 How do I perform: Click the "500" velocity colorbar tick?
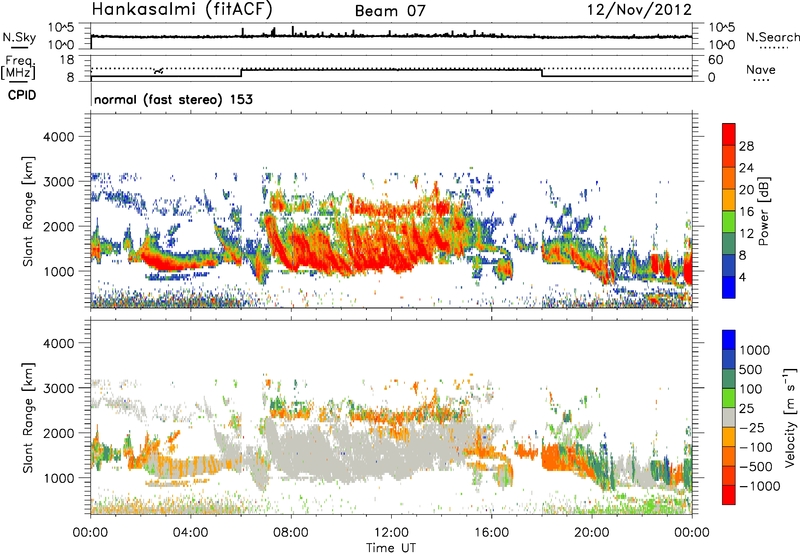(x=751, y=369)
